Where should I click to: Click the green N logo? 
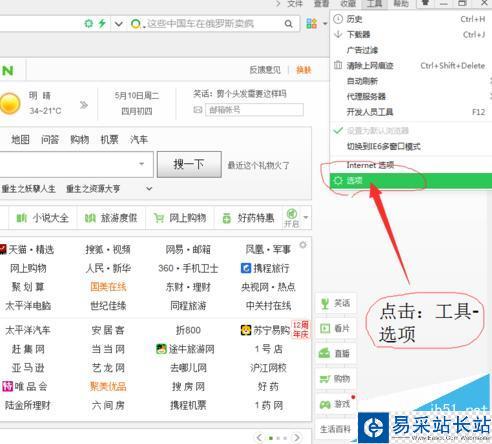click(8, 70)
